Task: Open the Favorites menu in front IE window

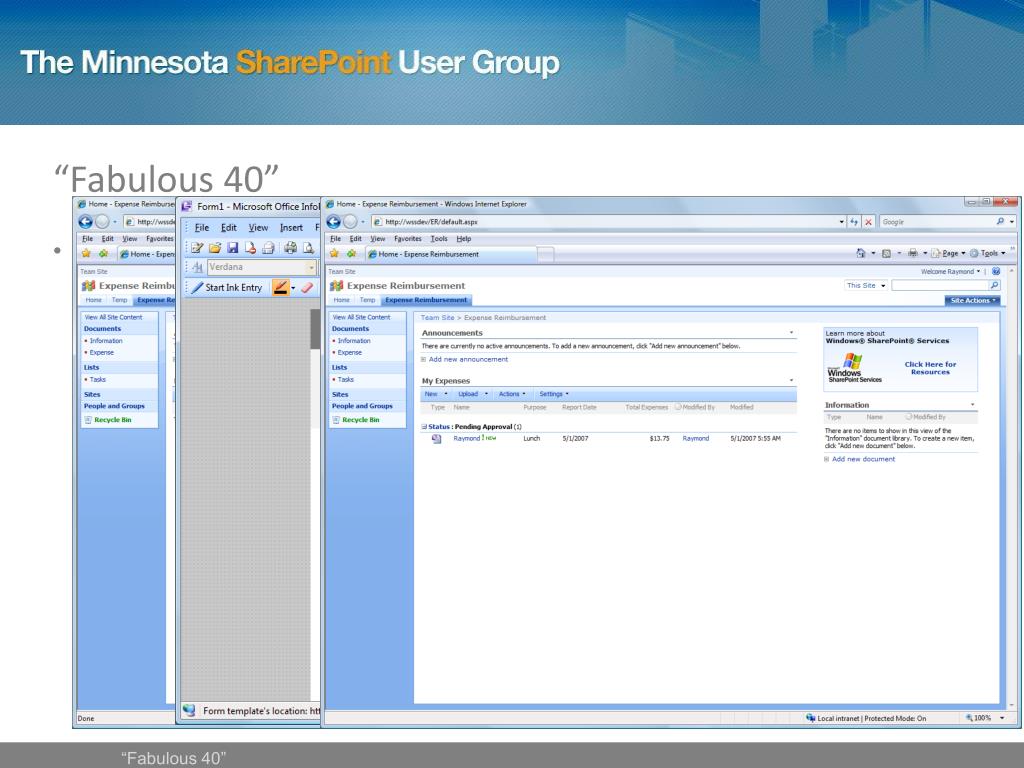Action: [x=408, y=239]
